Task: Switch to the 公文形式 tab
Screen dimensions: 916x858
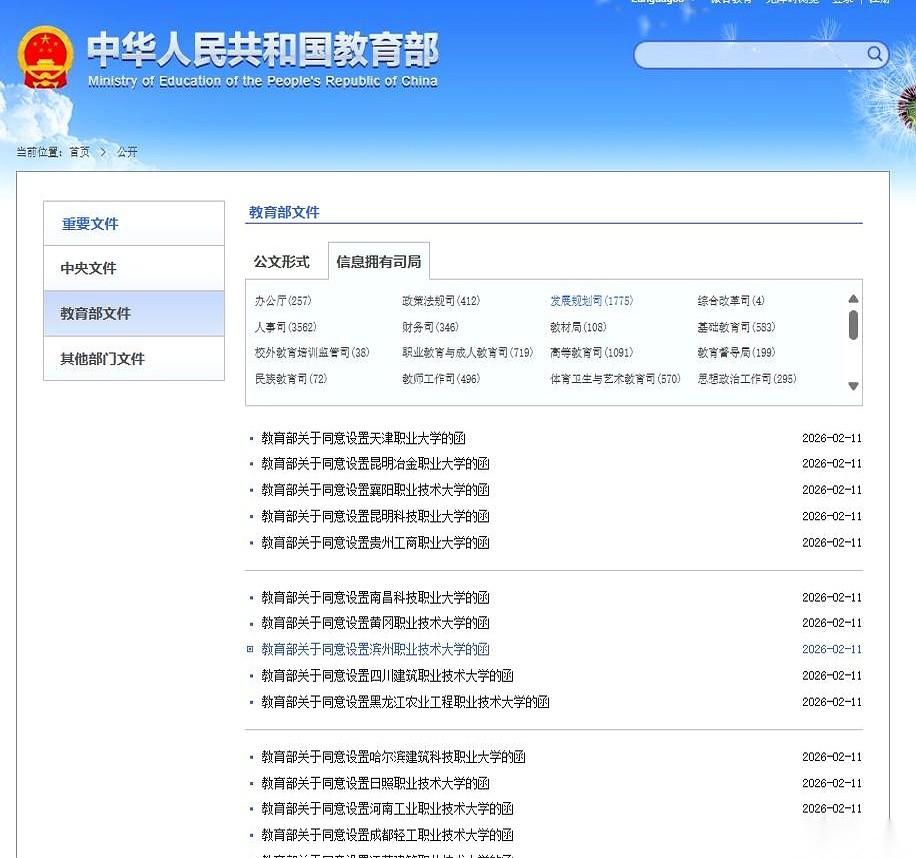Action: point(283,260)
